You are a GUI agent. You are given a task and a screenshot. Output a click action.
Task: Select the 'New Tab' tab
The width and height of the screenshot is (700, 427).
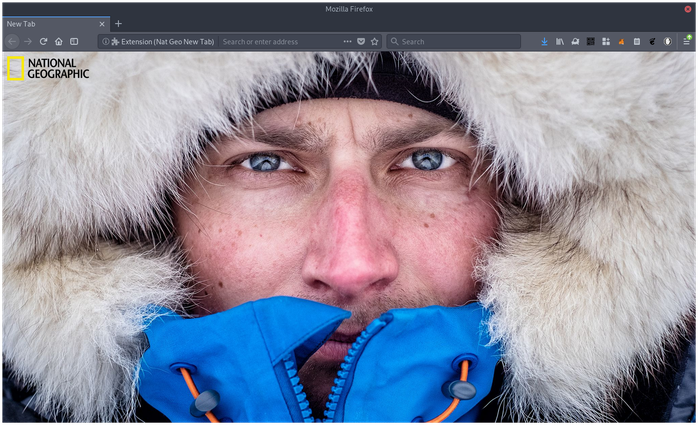(x=56, y=24)
